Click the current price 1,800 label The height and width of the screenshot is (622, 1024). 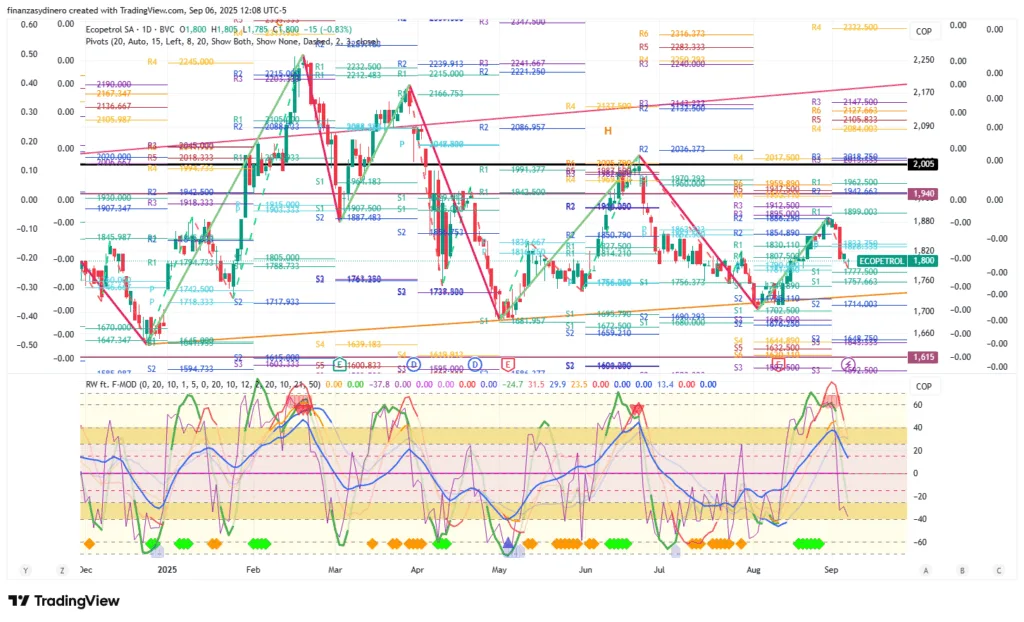(923, 261)
